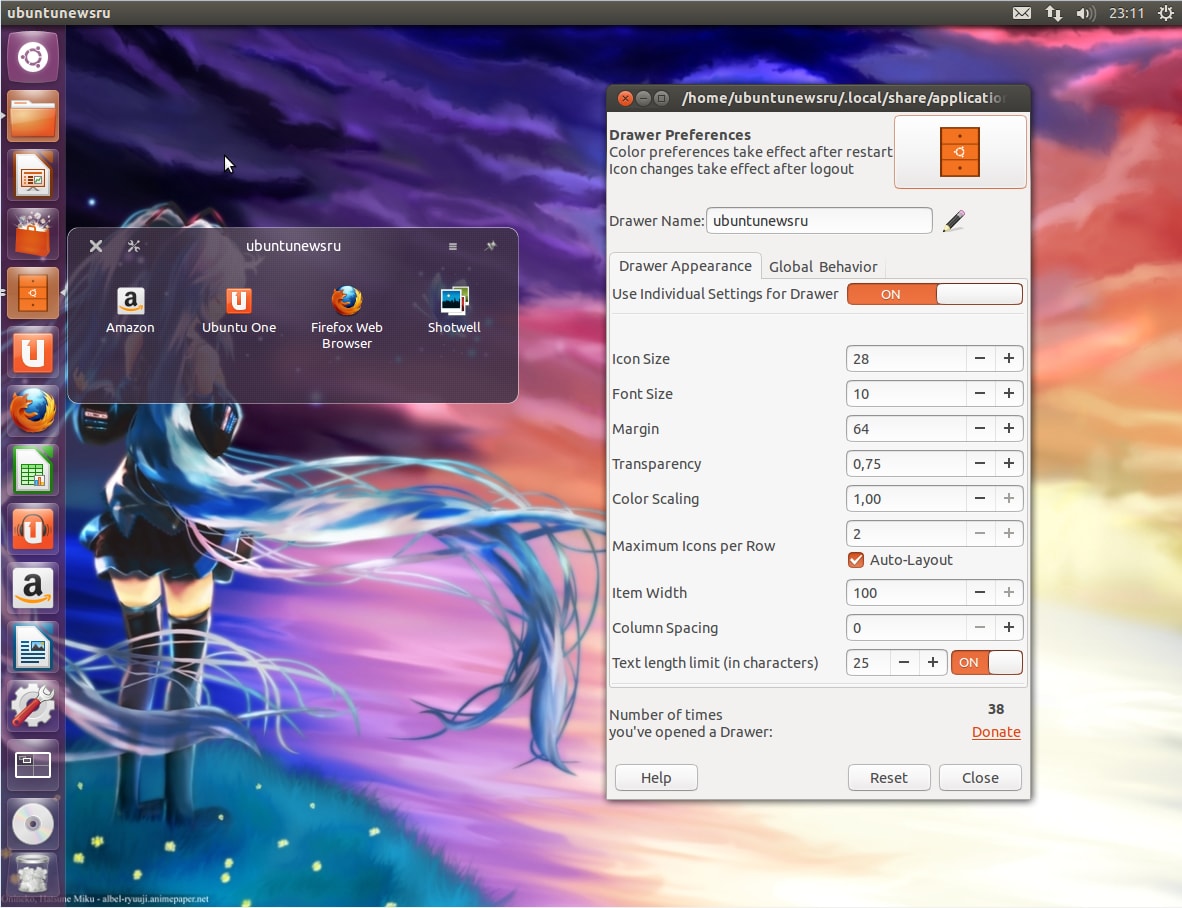Click in the Drawer Name text field

tap(819, 221)
